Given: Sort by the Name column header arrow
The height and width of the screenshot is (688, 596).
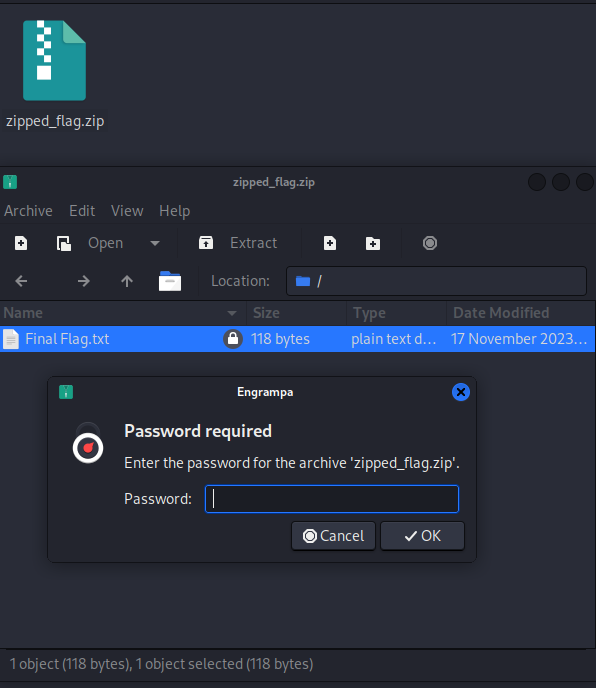Looking at the screenshot, I should [x=232, y=313].
